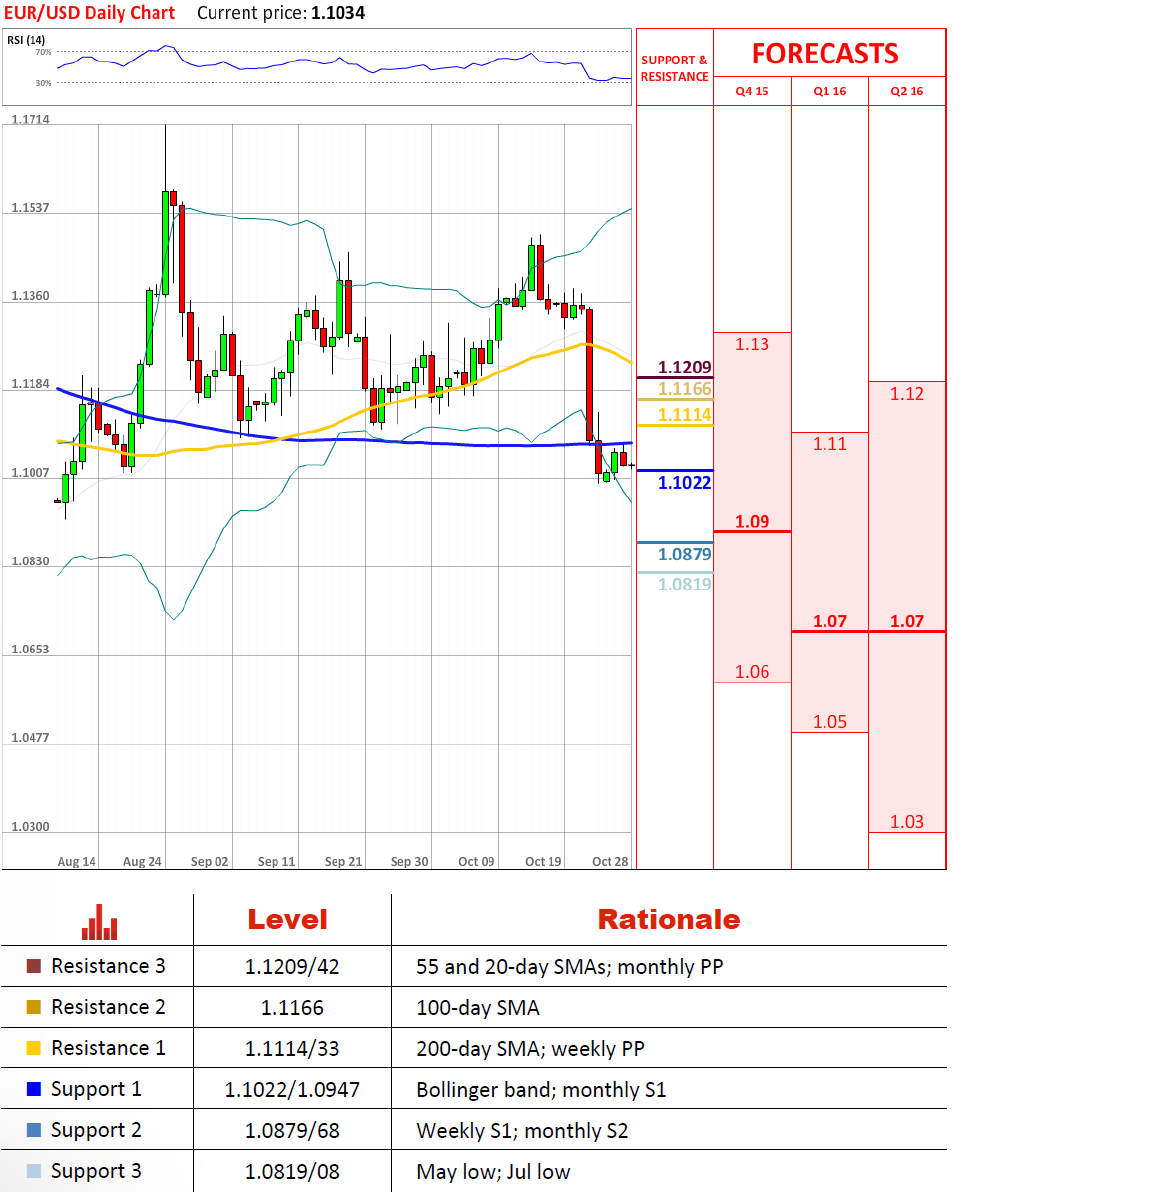
Task: Click the Rationale column header
Action: point(669,920)
